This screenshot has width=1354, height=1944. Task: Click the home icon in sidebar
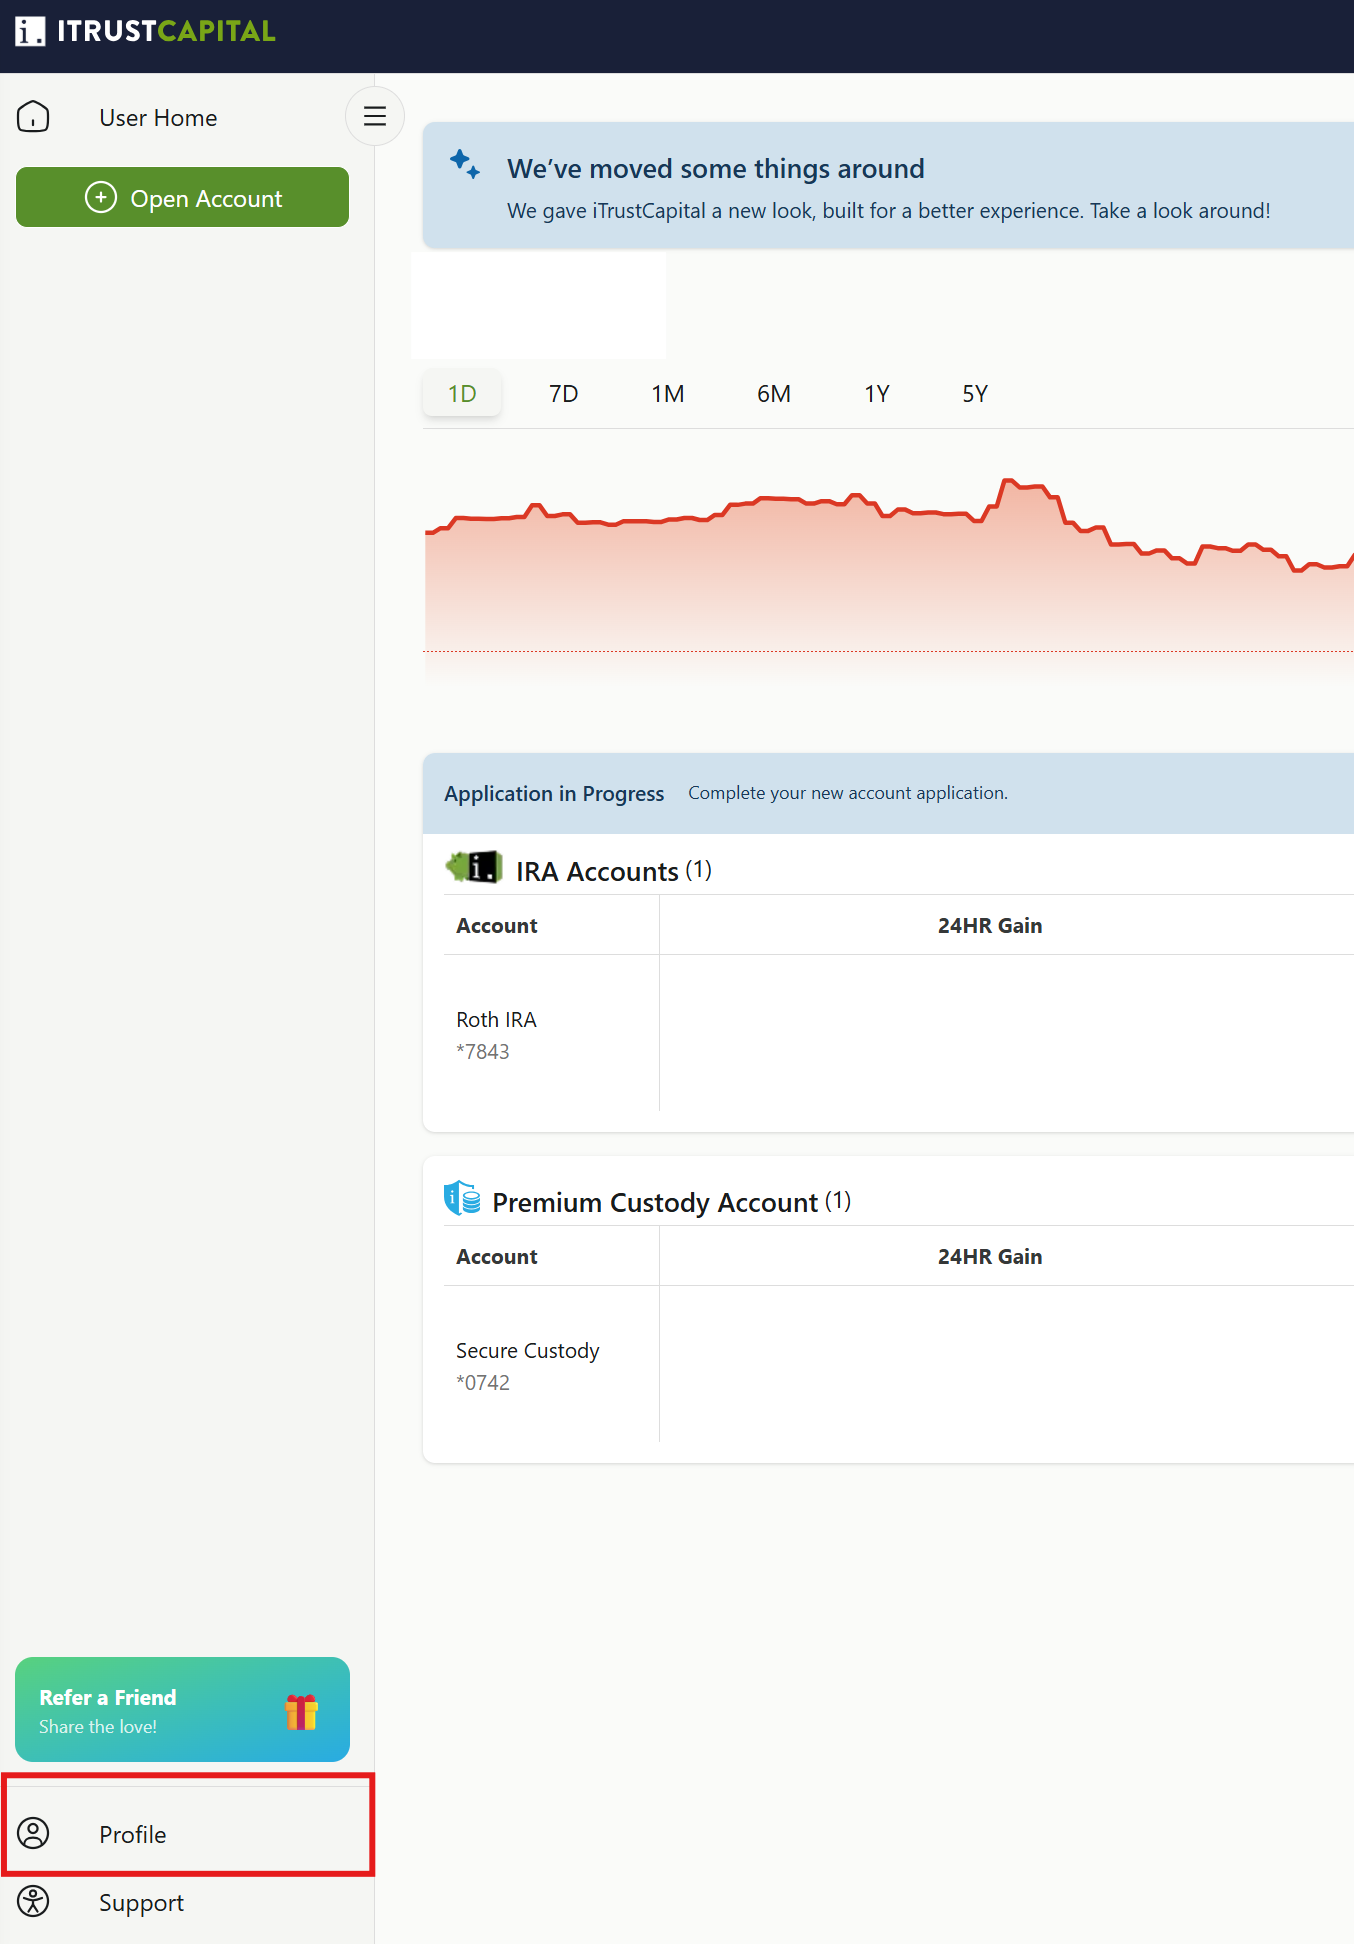(33, 117)
